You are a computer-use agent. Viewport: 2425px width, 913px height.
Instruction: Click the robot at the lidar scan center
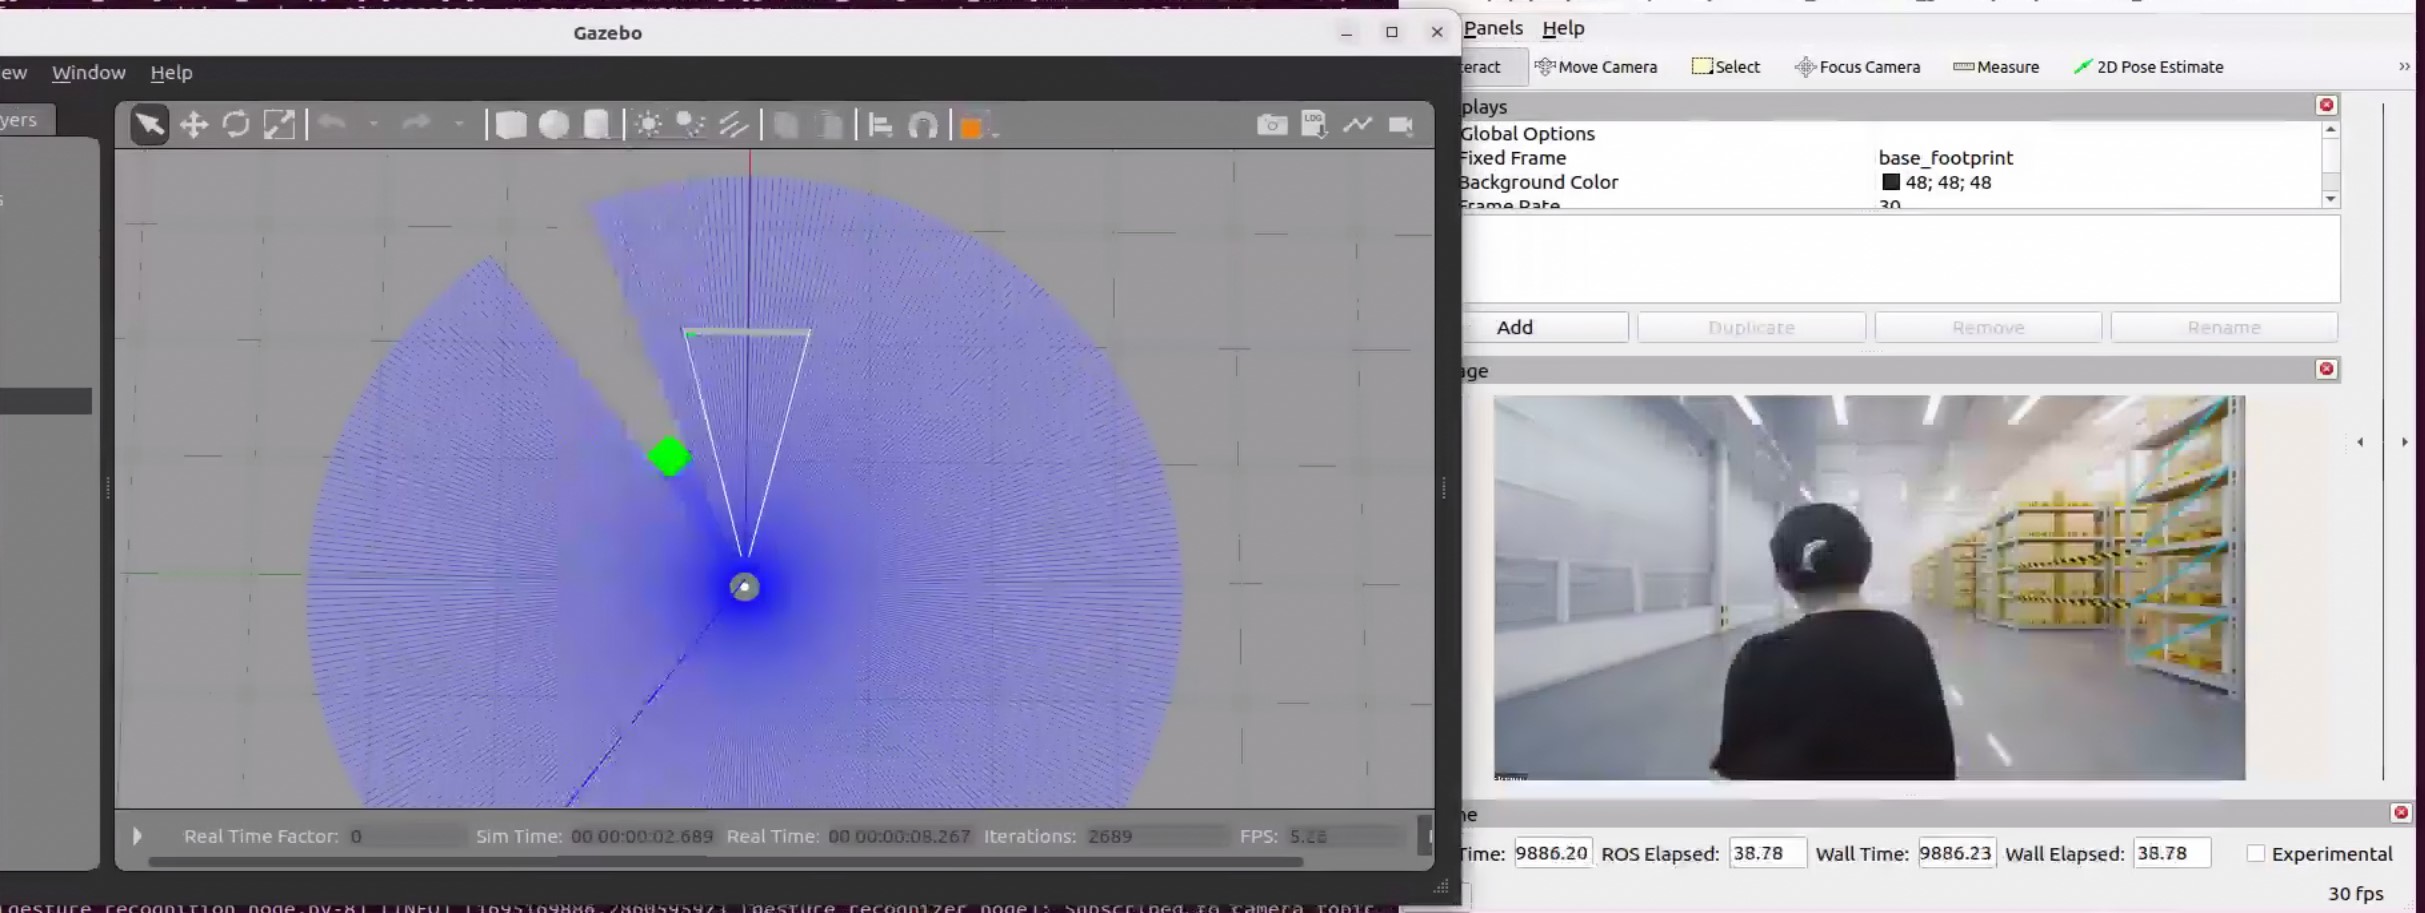pyautogui.click(x=744, y=587)
